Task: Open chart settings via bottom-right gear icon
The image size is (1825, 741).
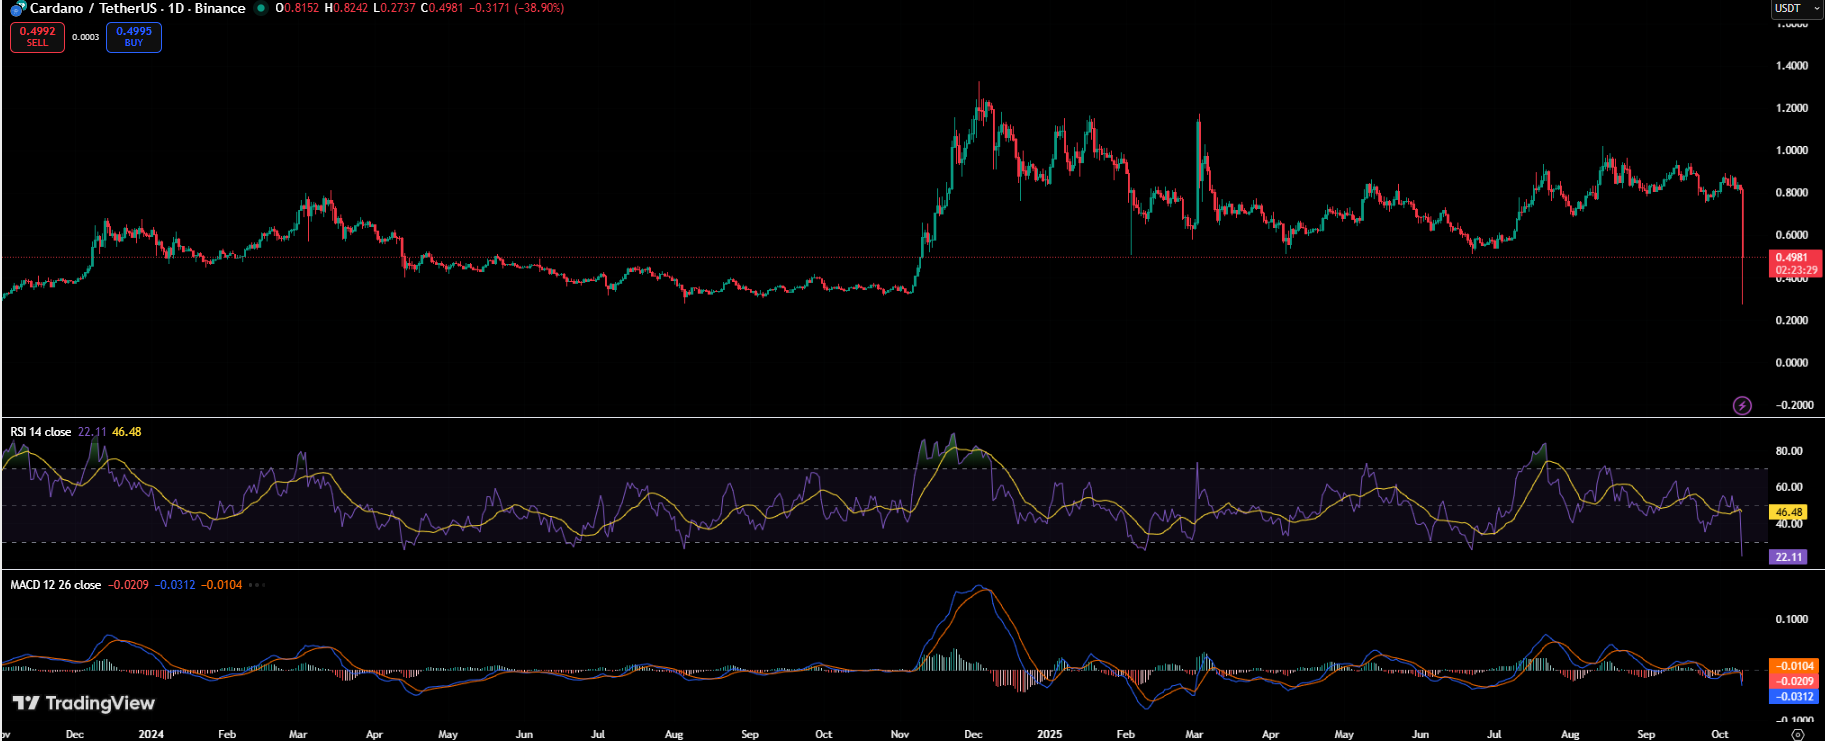Action: tap(1797, 734)
